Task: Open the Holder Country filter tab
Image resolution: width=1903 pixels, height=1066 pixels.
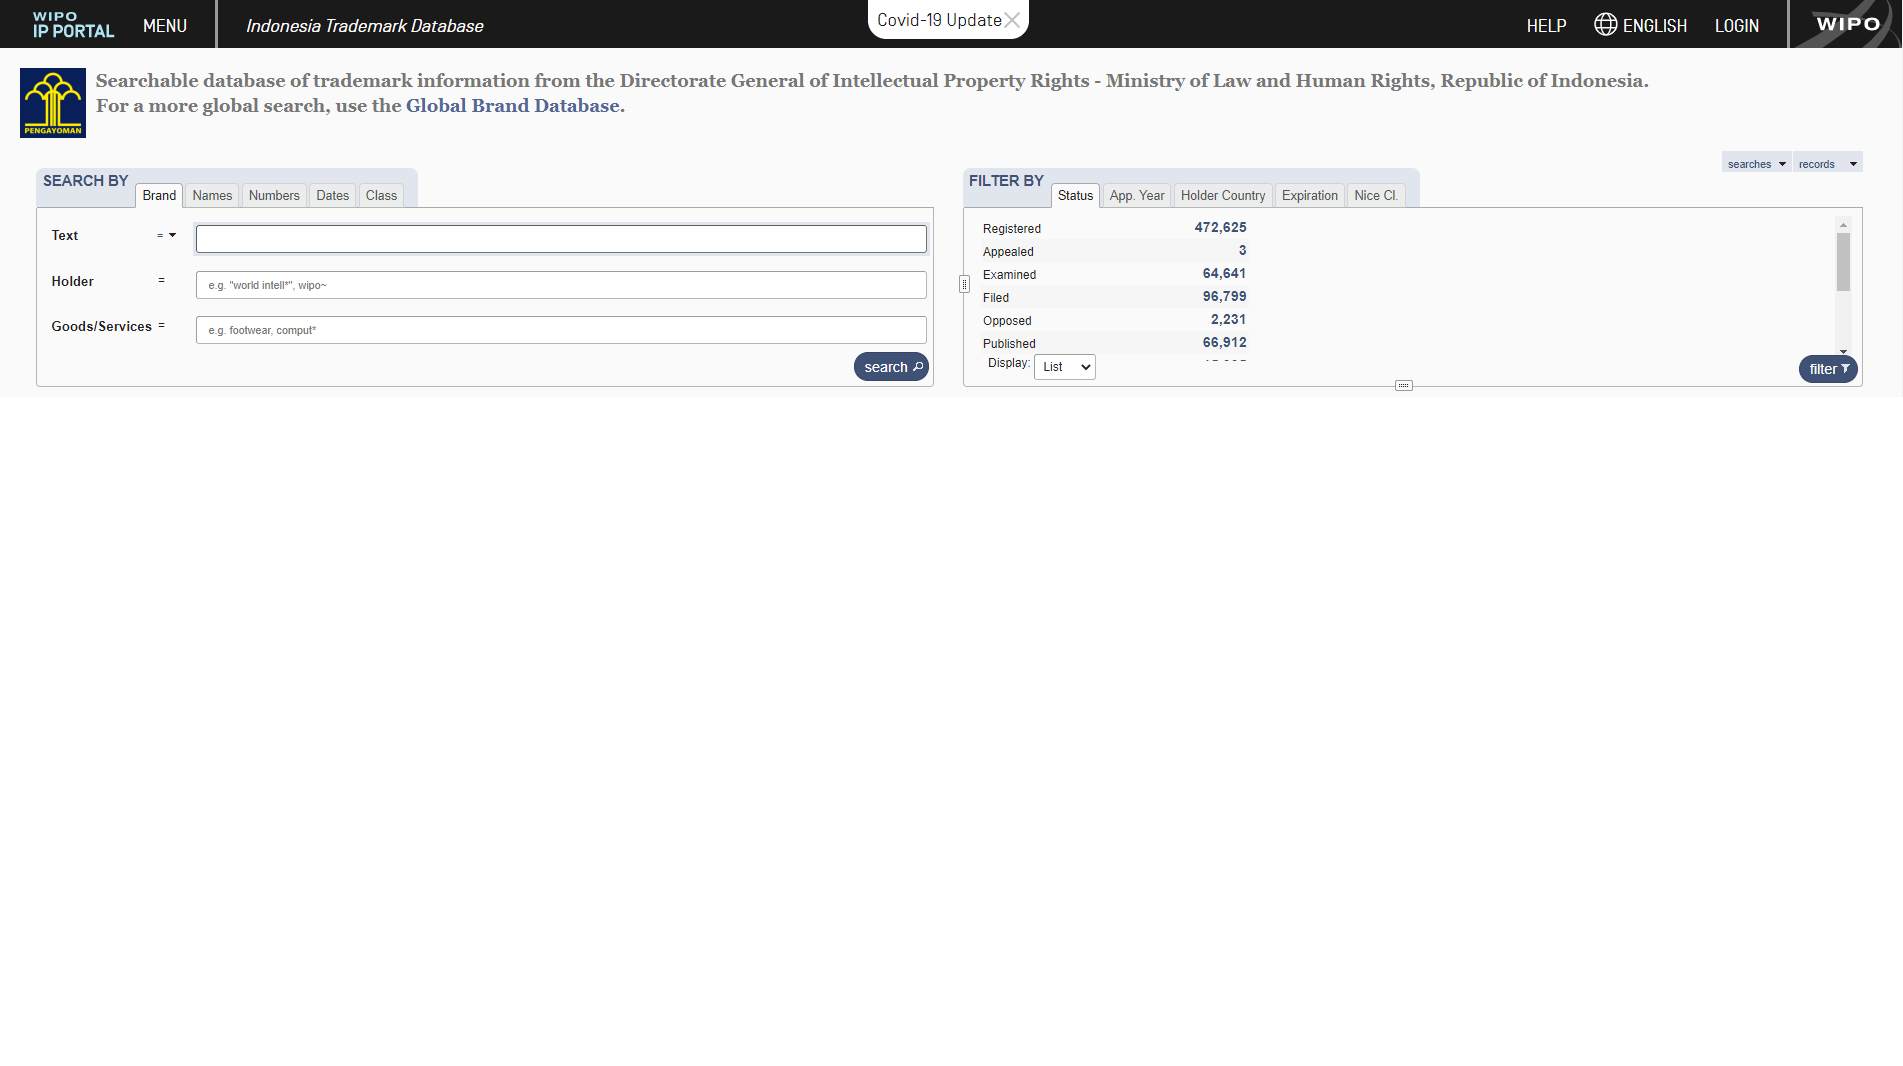Action: coord(1222,195)
